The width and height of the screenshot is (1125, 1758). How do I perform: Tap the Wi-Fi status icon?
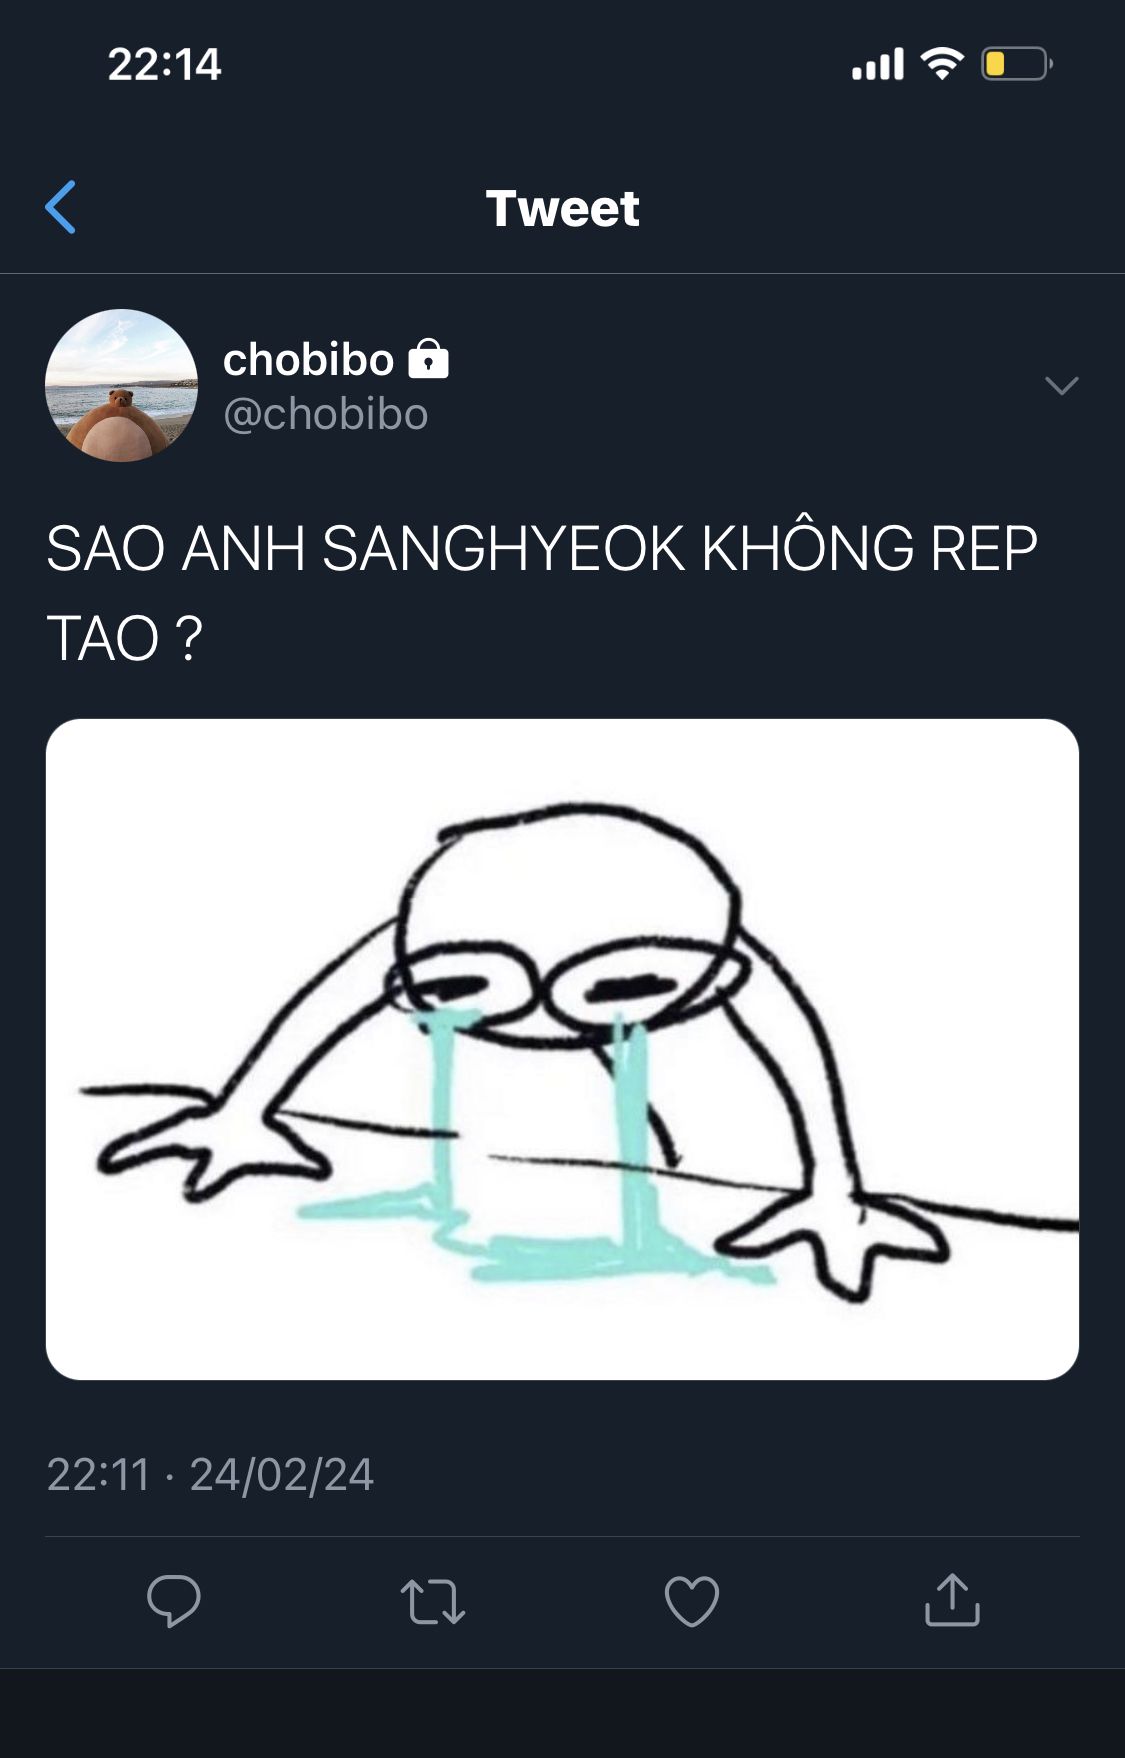point(942,64)
